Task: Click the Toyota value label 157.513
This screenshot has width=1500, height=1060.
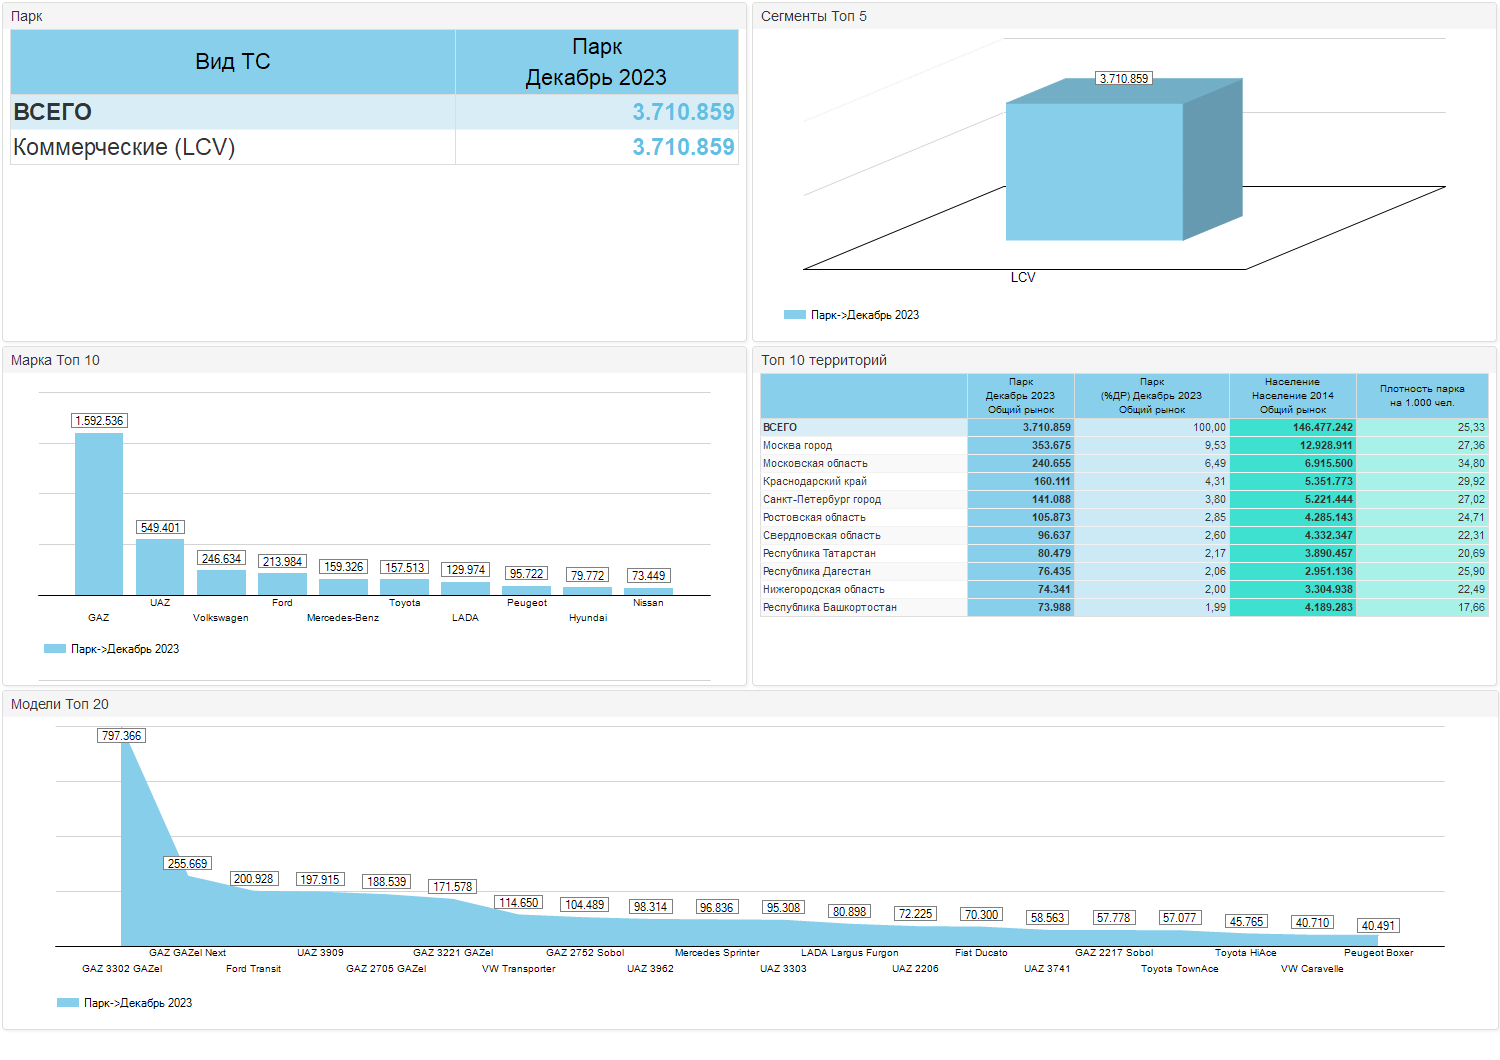Action: coord(404,568)
